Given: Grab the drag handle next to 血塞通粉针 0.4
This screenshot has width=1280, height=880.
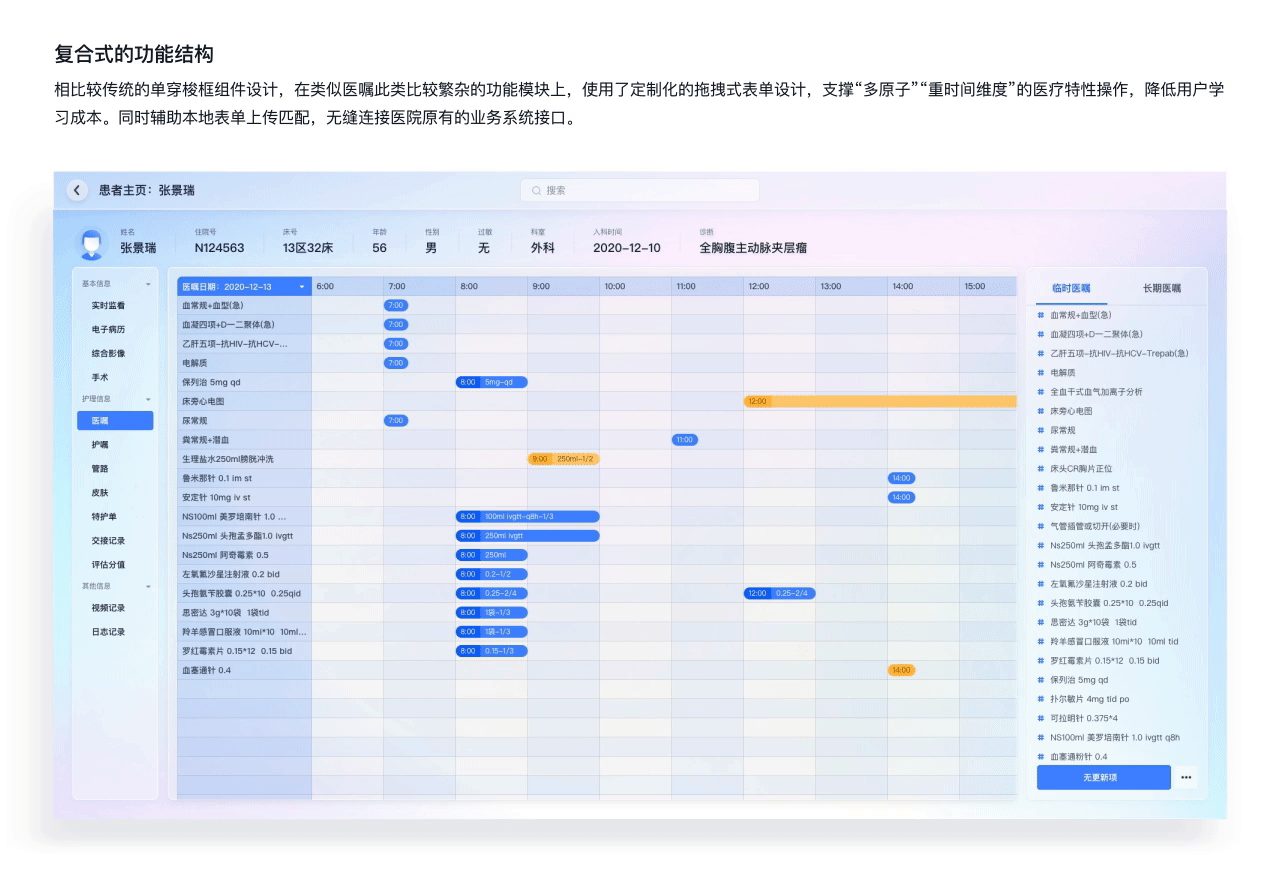Looking at the screenshot, I should tap(1041, 757).
